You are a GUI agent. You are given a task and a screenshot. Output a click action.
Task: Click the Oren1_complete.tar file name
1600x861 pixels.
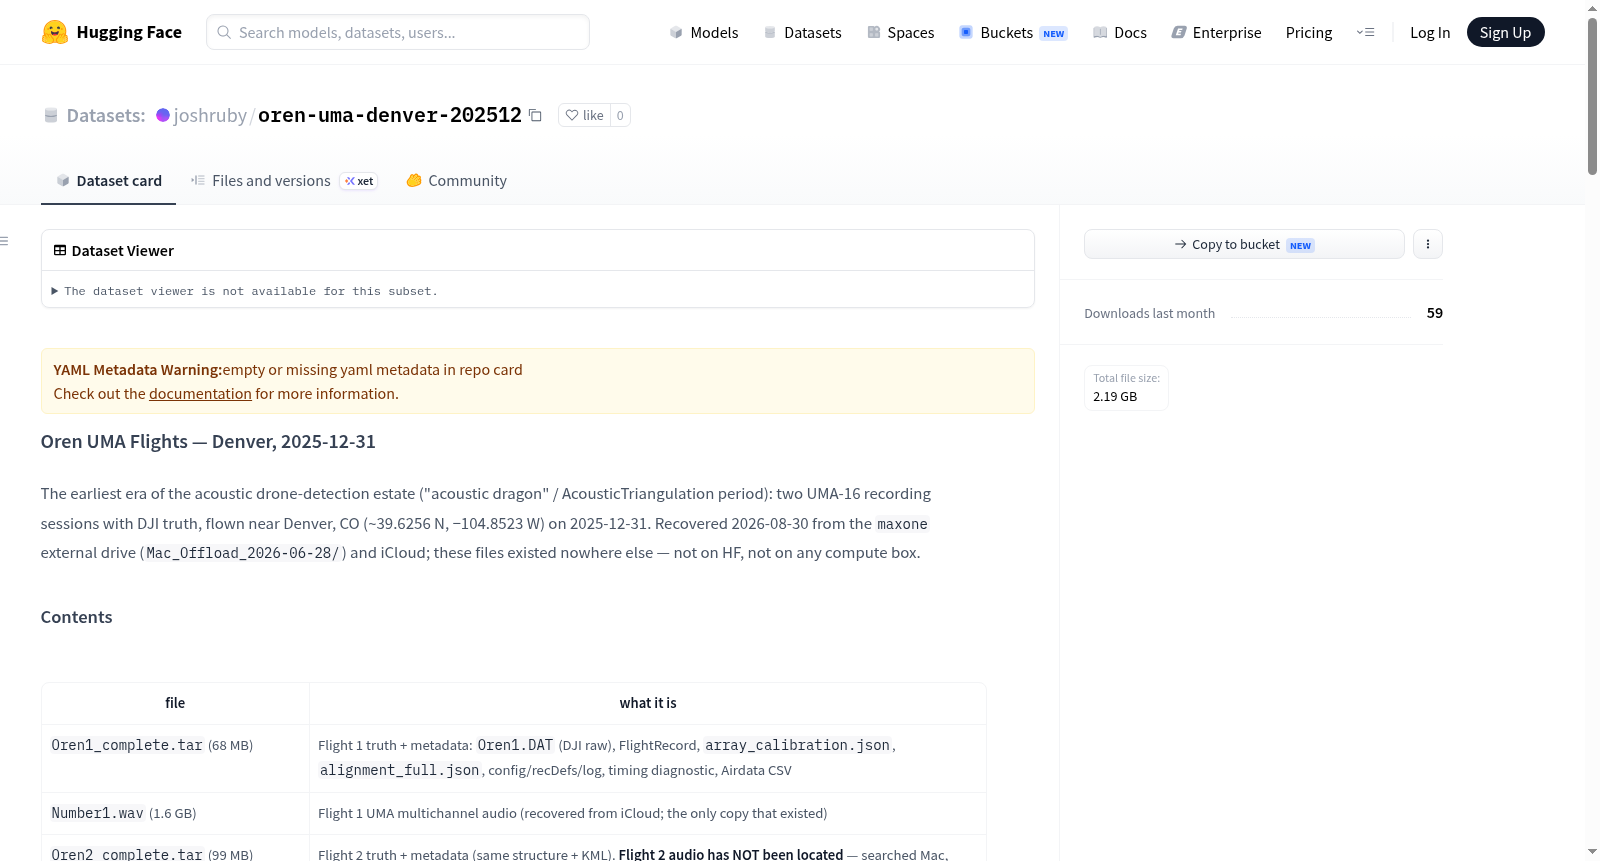tap(127, 745)
